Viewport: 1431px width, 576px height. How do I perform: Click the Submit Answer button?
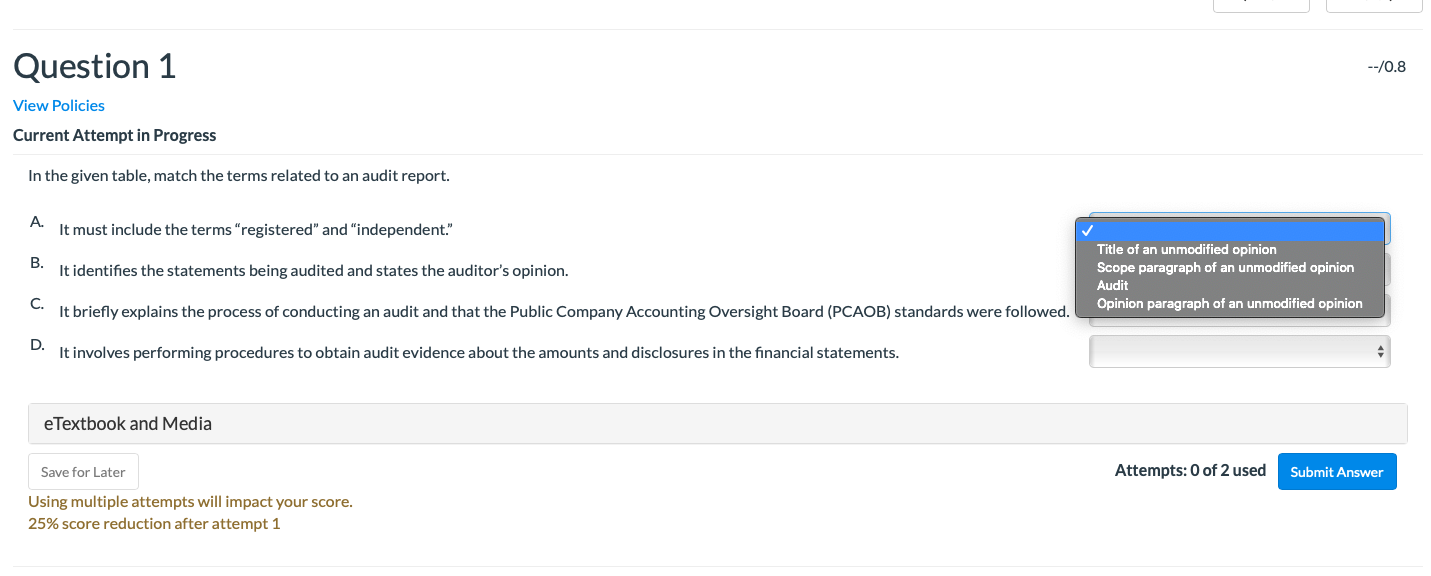pyautogui.click(x=1337, y=471)
